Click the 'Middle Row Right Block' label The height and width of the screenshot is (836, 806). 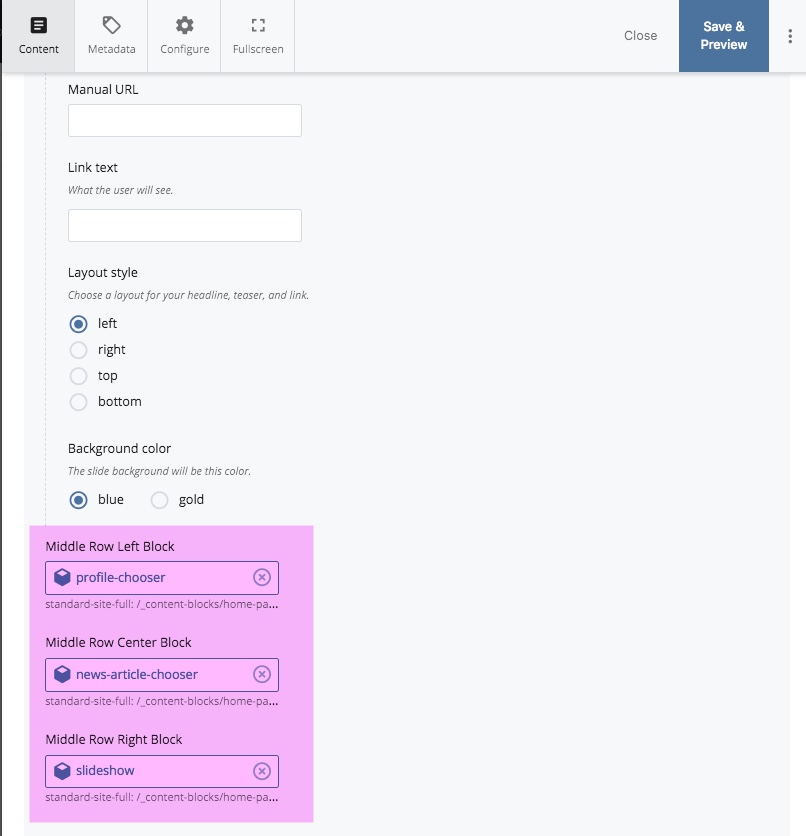pyautogui.click(x=114, y=739)
